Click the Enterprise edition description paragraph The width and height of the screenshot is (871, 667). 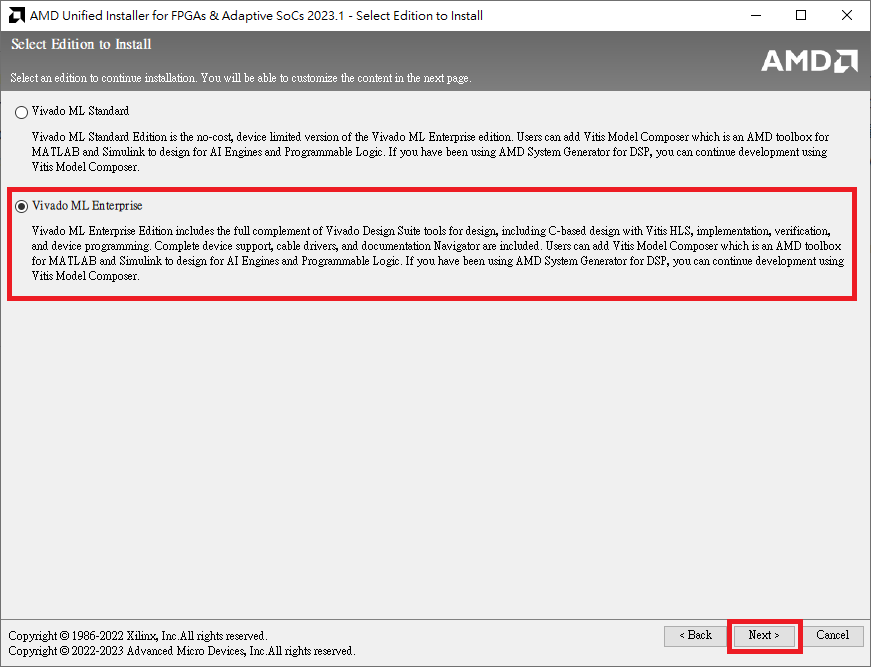430,253
